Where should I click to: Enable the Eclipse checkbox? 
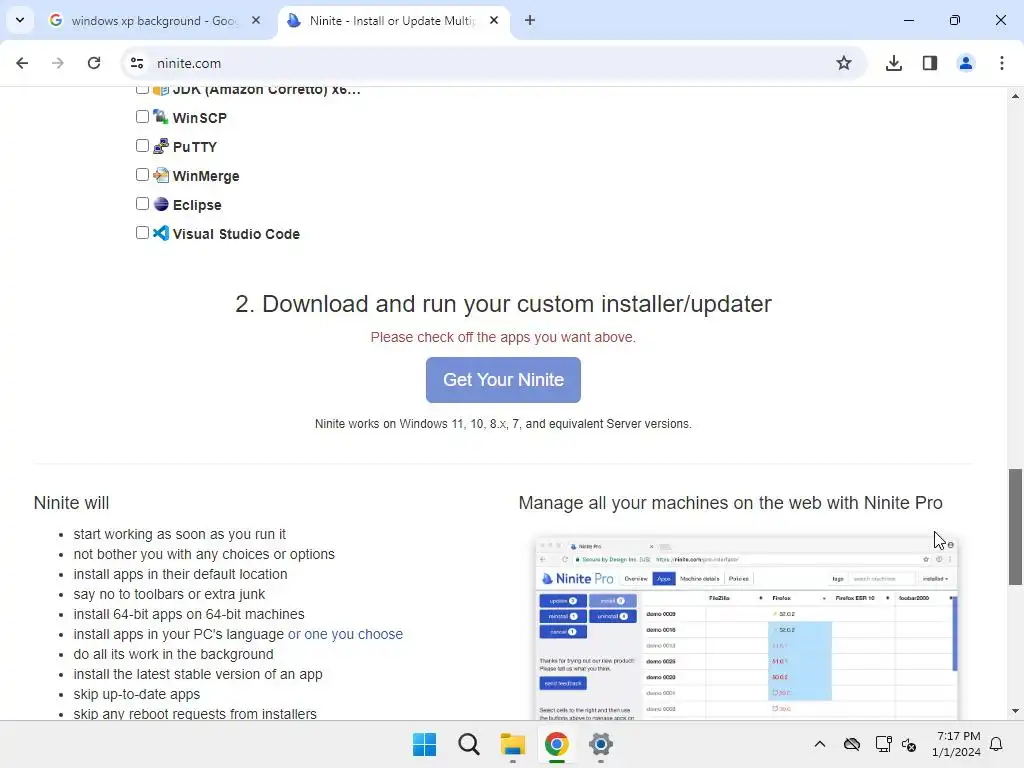[142, 204]
